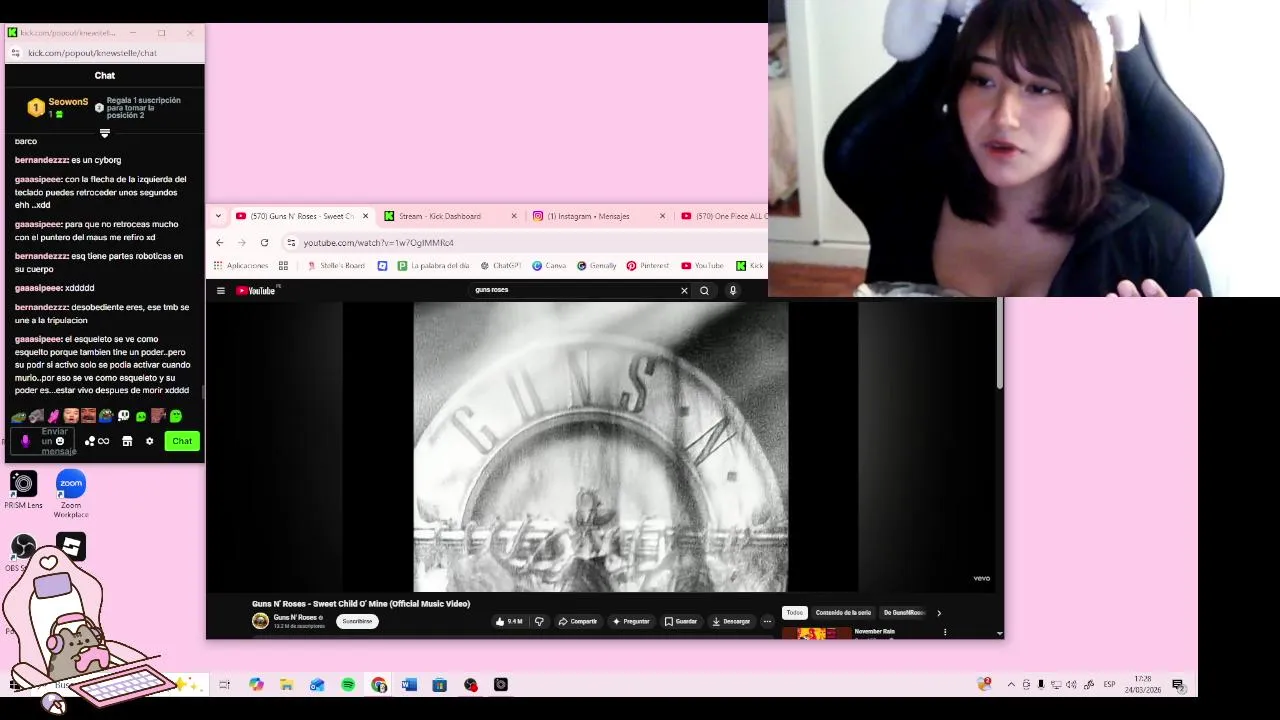Screen dimensions: 1280x720
Task: Start voice search with the microphone
Action: coord(733,291)
